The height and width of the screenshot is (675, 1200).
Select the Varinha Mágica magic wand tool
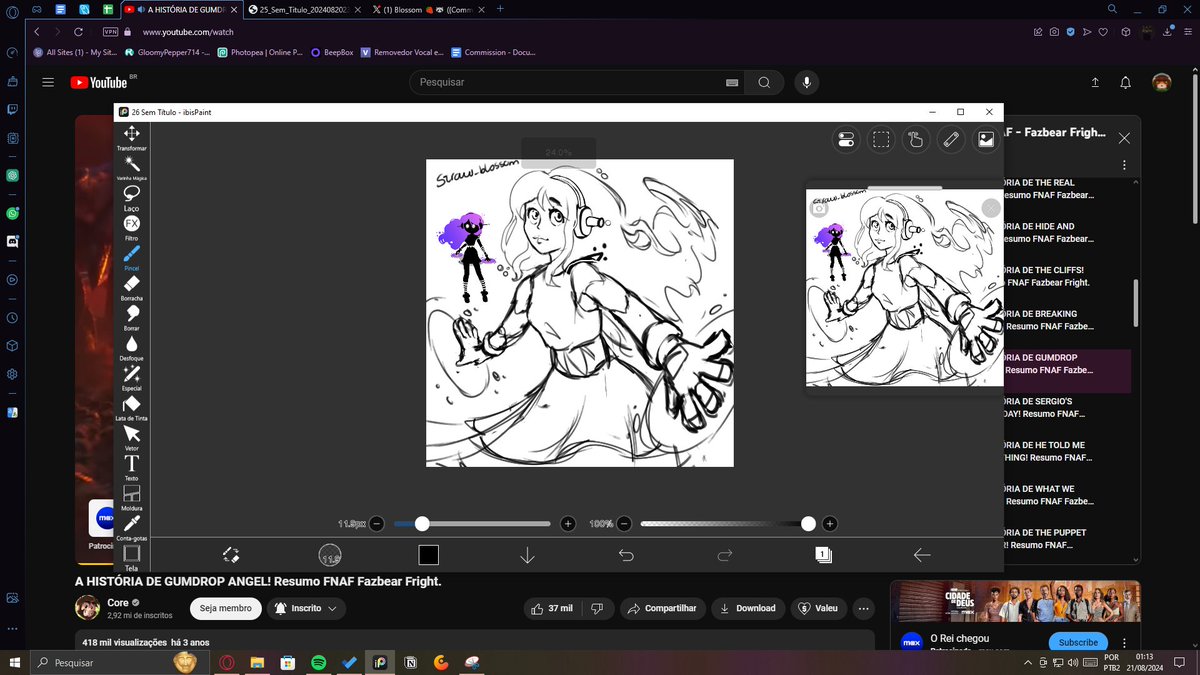tap(131, 167)
